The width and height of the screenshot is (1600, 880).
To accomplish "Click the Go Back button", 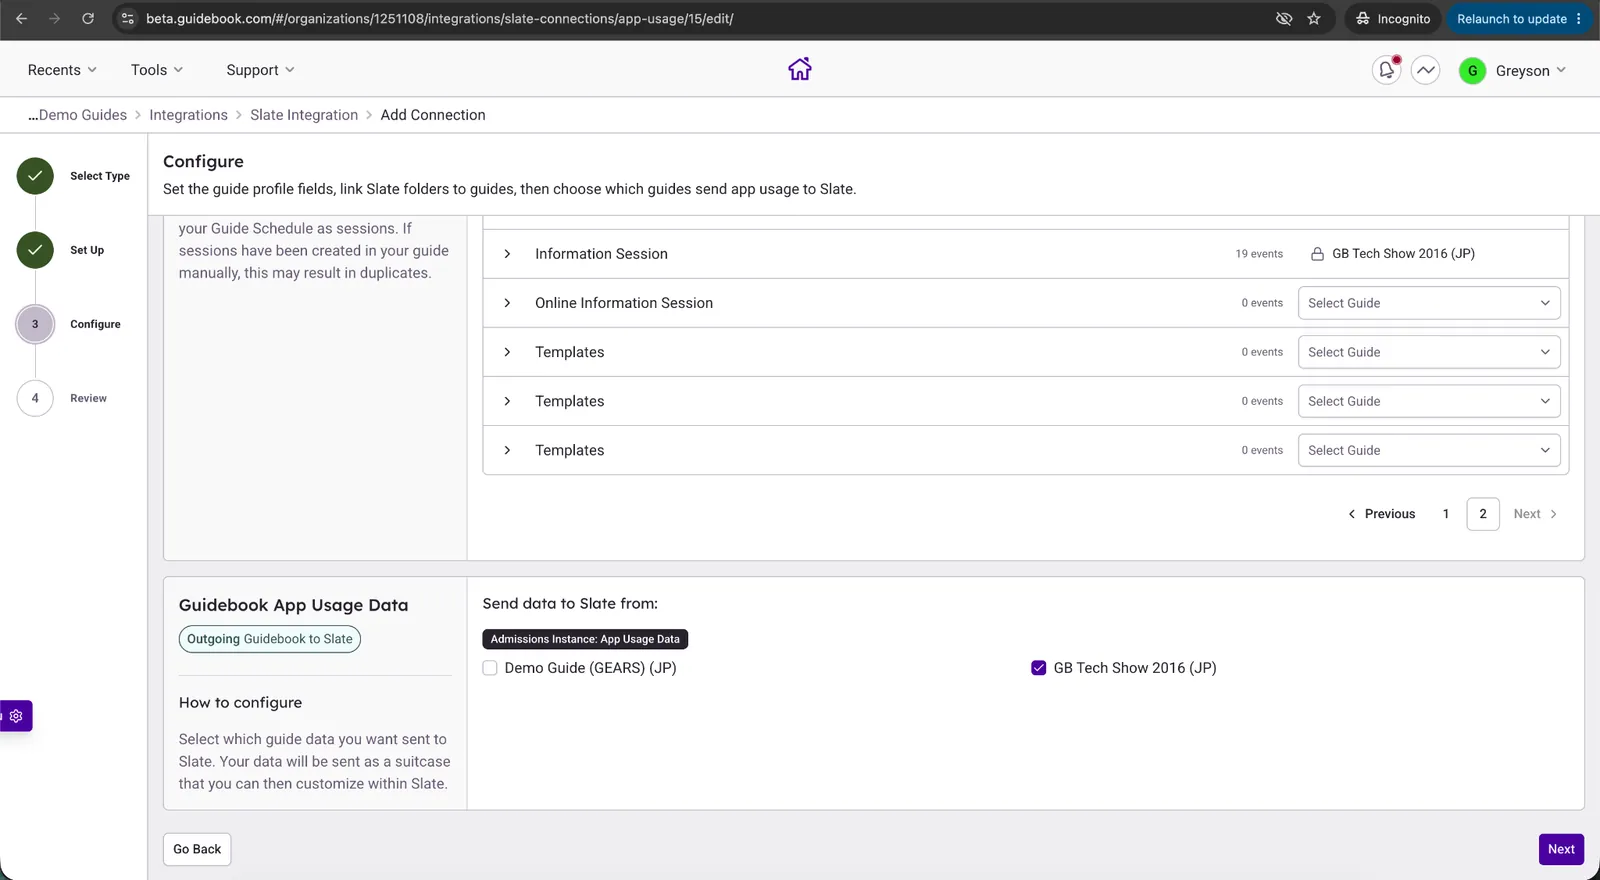I will coord(197,849).
